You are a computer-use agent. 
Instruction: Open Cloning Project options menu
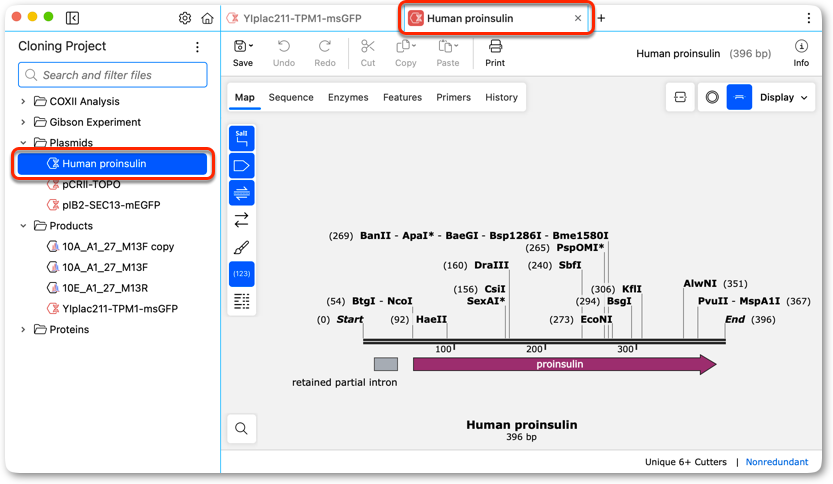tap(197, 47)
